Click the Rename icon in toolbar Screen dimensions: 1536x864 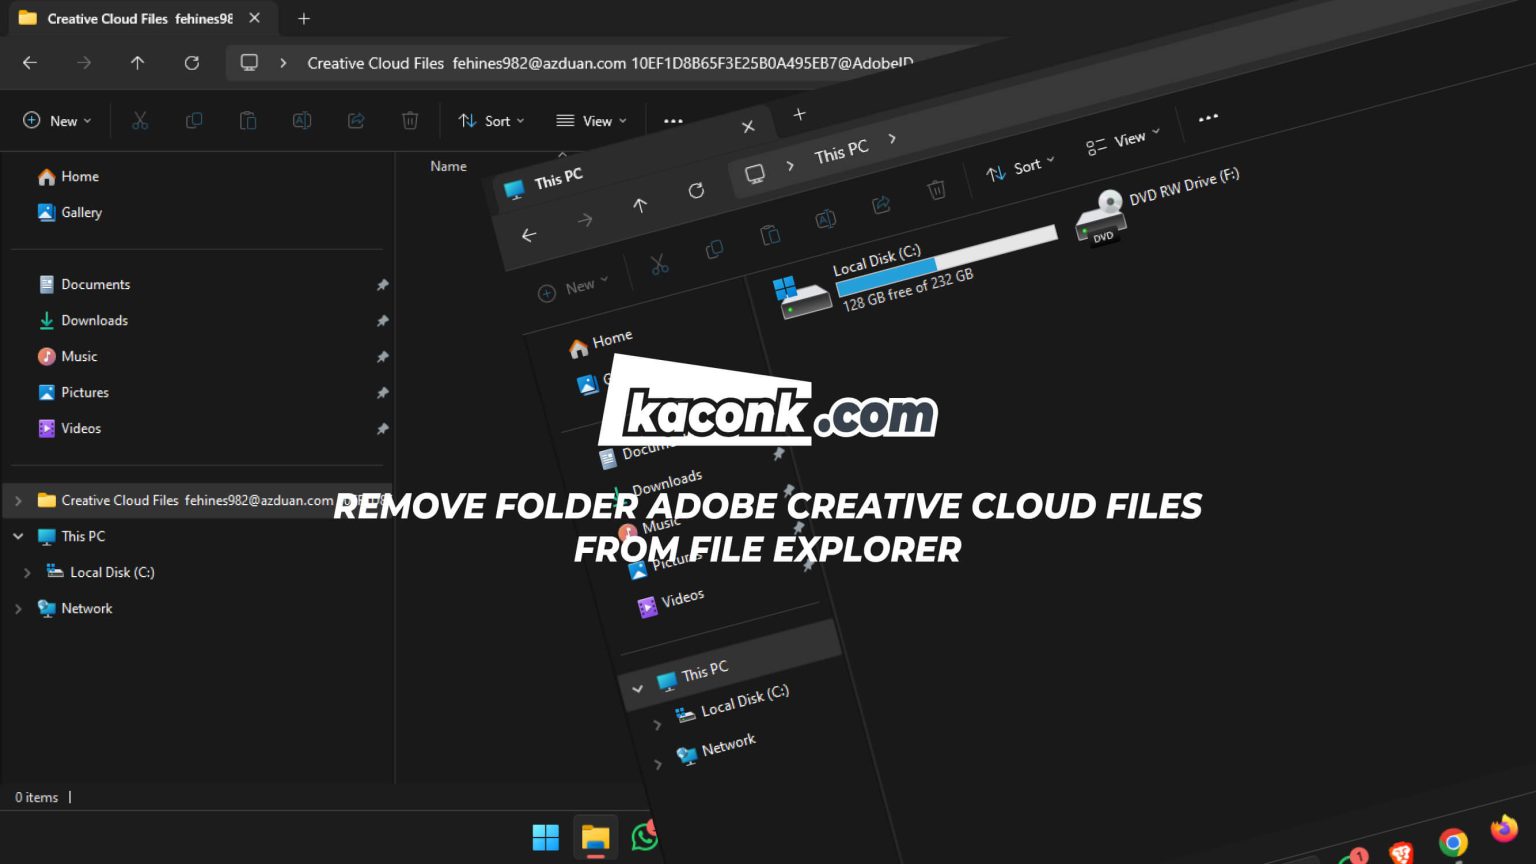click(x=302, y=121)
